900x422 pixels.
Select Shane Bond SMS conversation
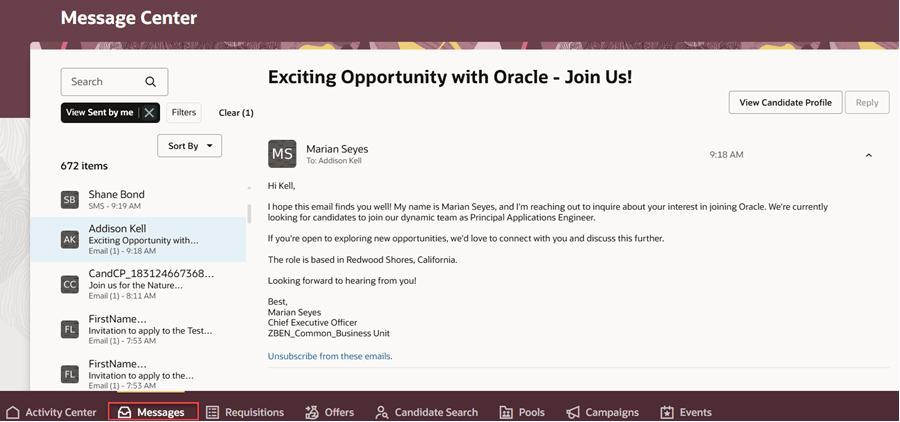pos(138,199)
